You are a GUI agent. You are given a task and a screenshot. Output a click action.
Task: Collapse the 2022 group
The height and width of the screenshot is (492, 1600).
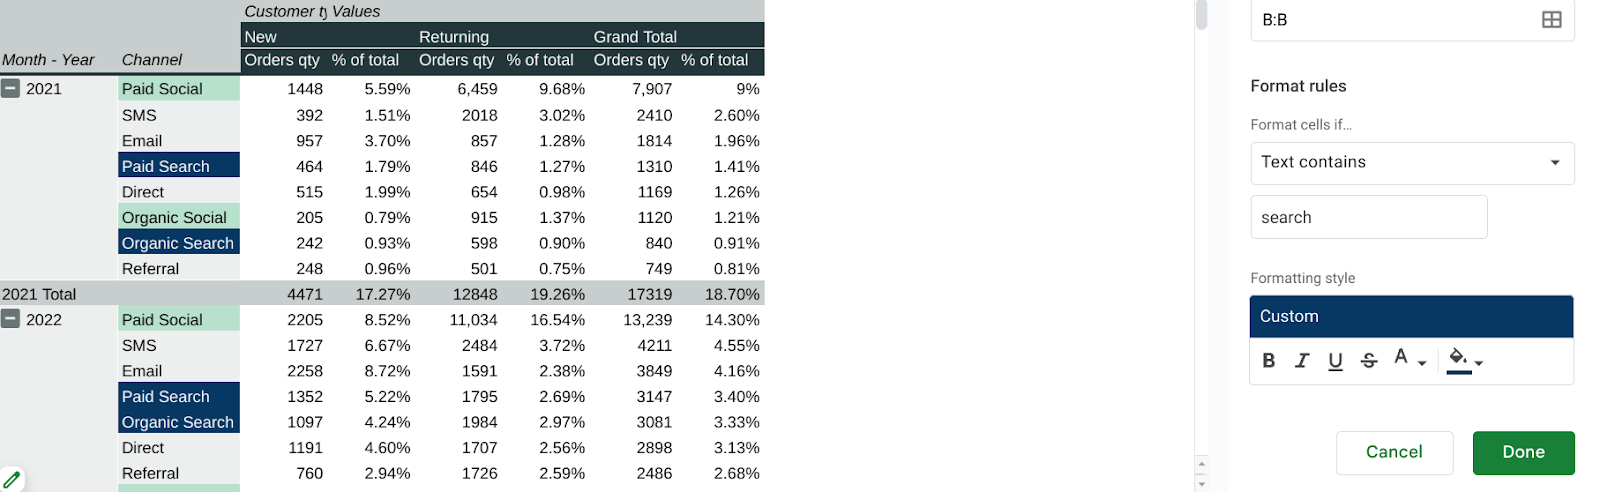[10, 319]
